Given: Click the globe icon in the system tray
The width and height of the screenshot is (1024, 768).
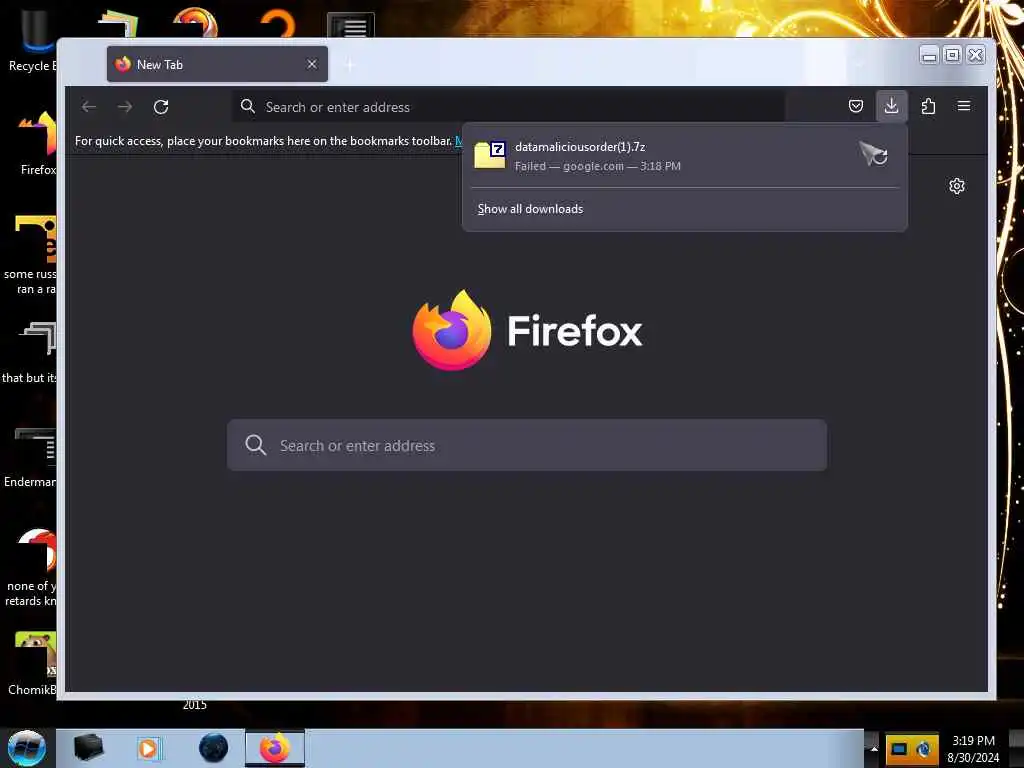Looking at the screenshot, I should point(923,749).
